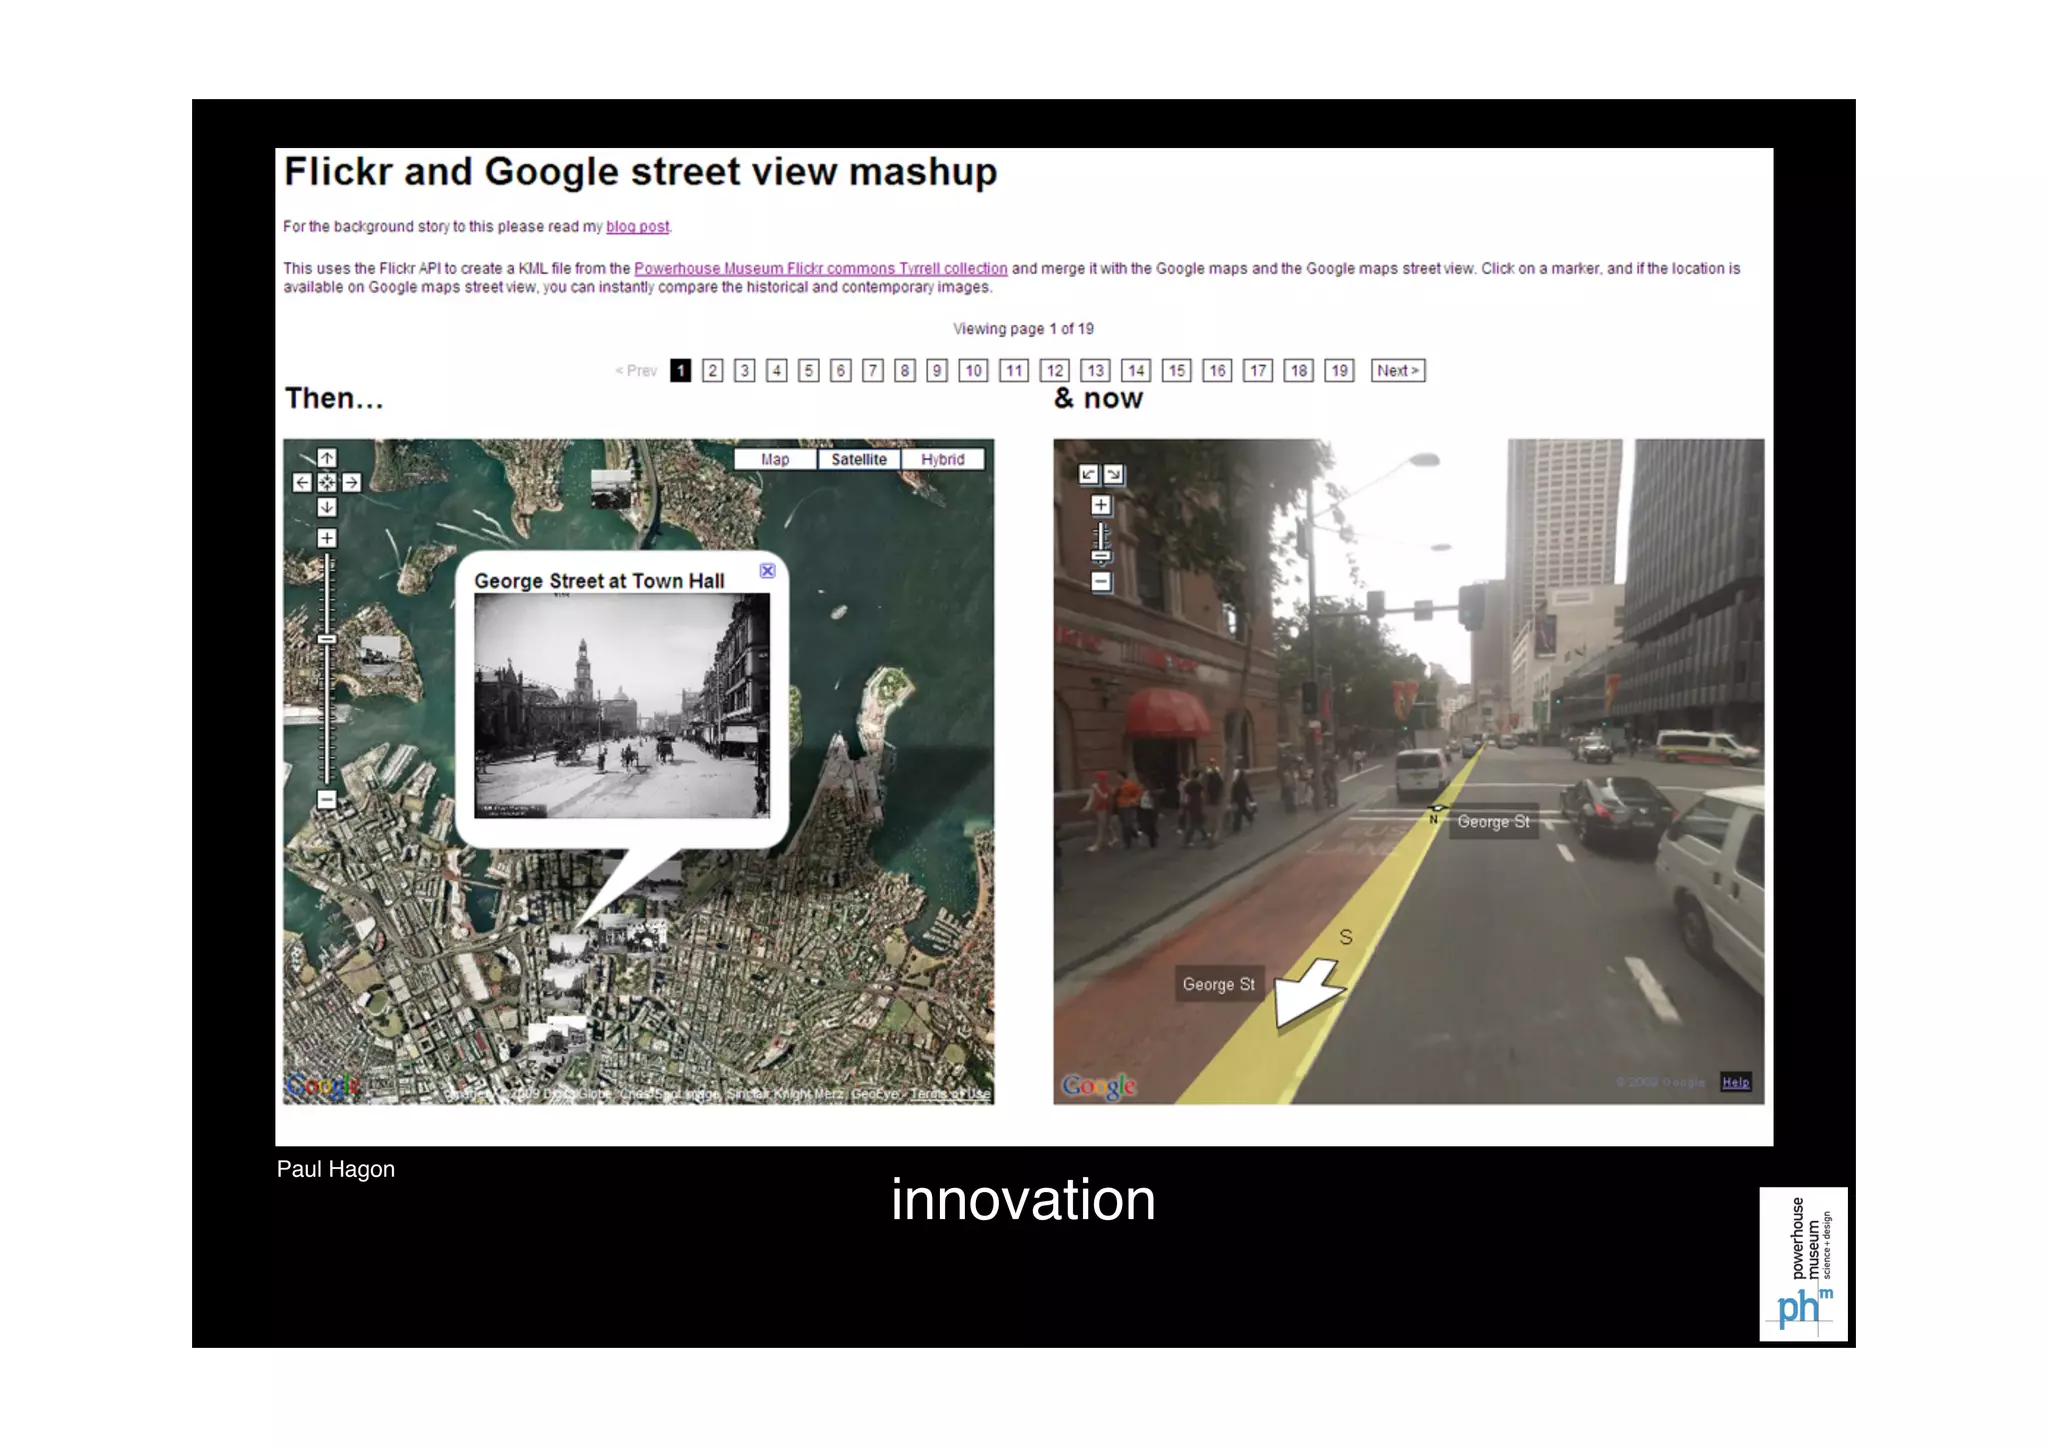The image size is (2048, 1447).
Task: Zoom in on street view
Action: (1101, 505)
